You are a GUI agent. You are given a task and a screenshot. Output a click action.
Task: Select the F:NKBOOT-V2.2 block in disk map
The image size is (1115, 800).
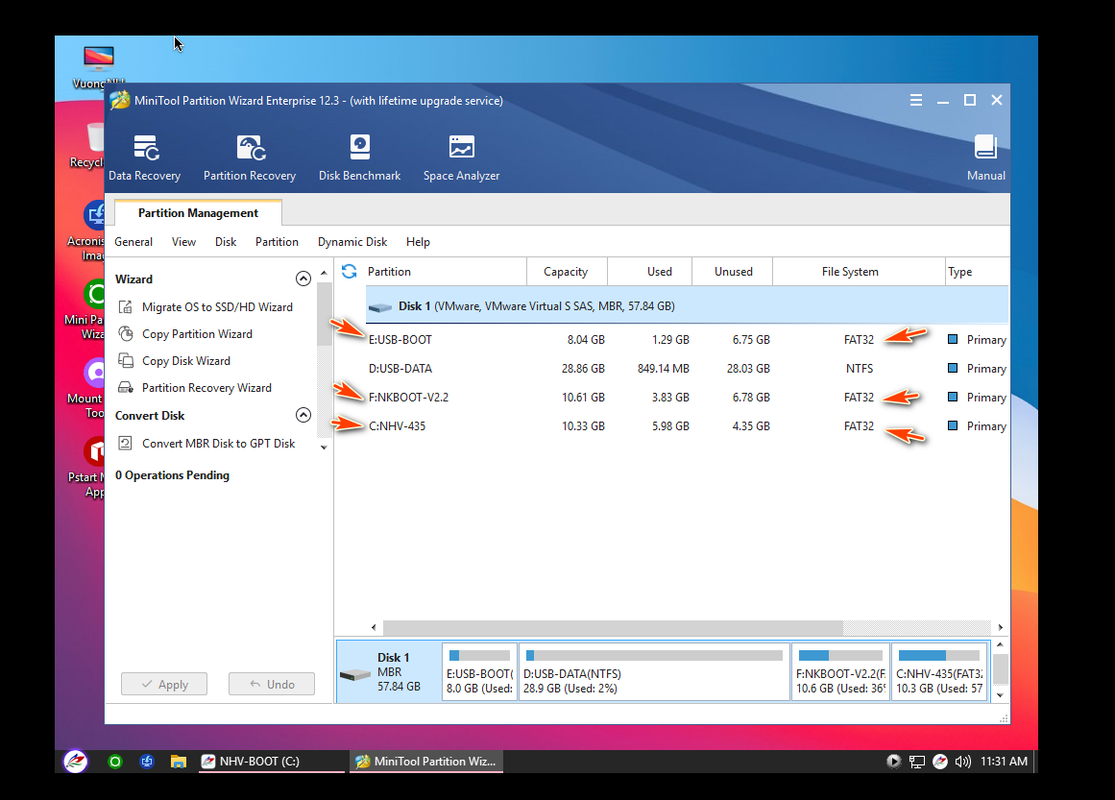[841, 673]
